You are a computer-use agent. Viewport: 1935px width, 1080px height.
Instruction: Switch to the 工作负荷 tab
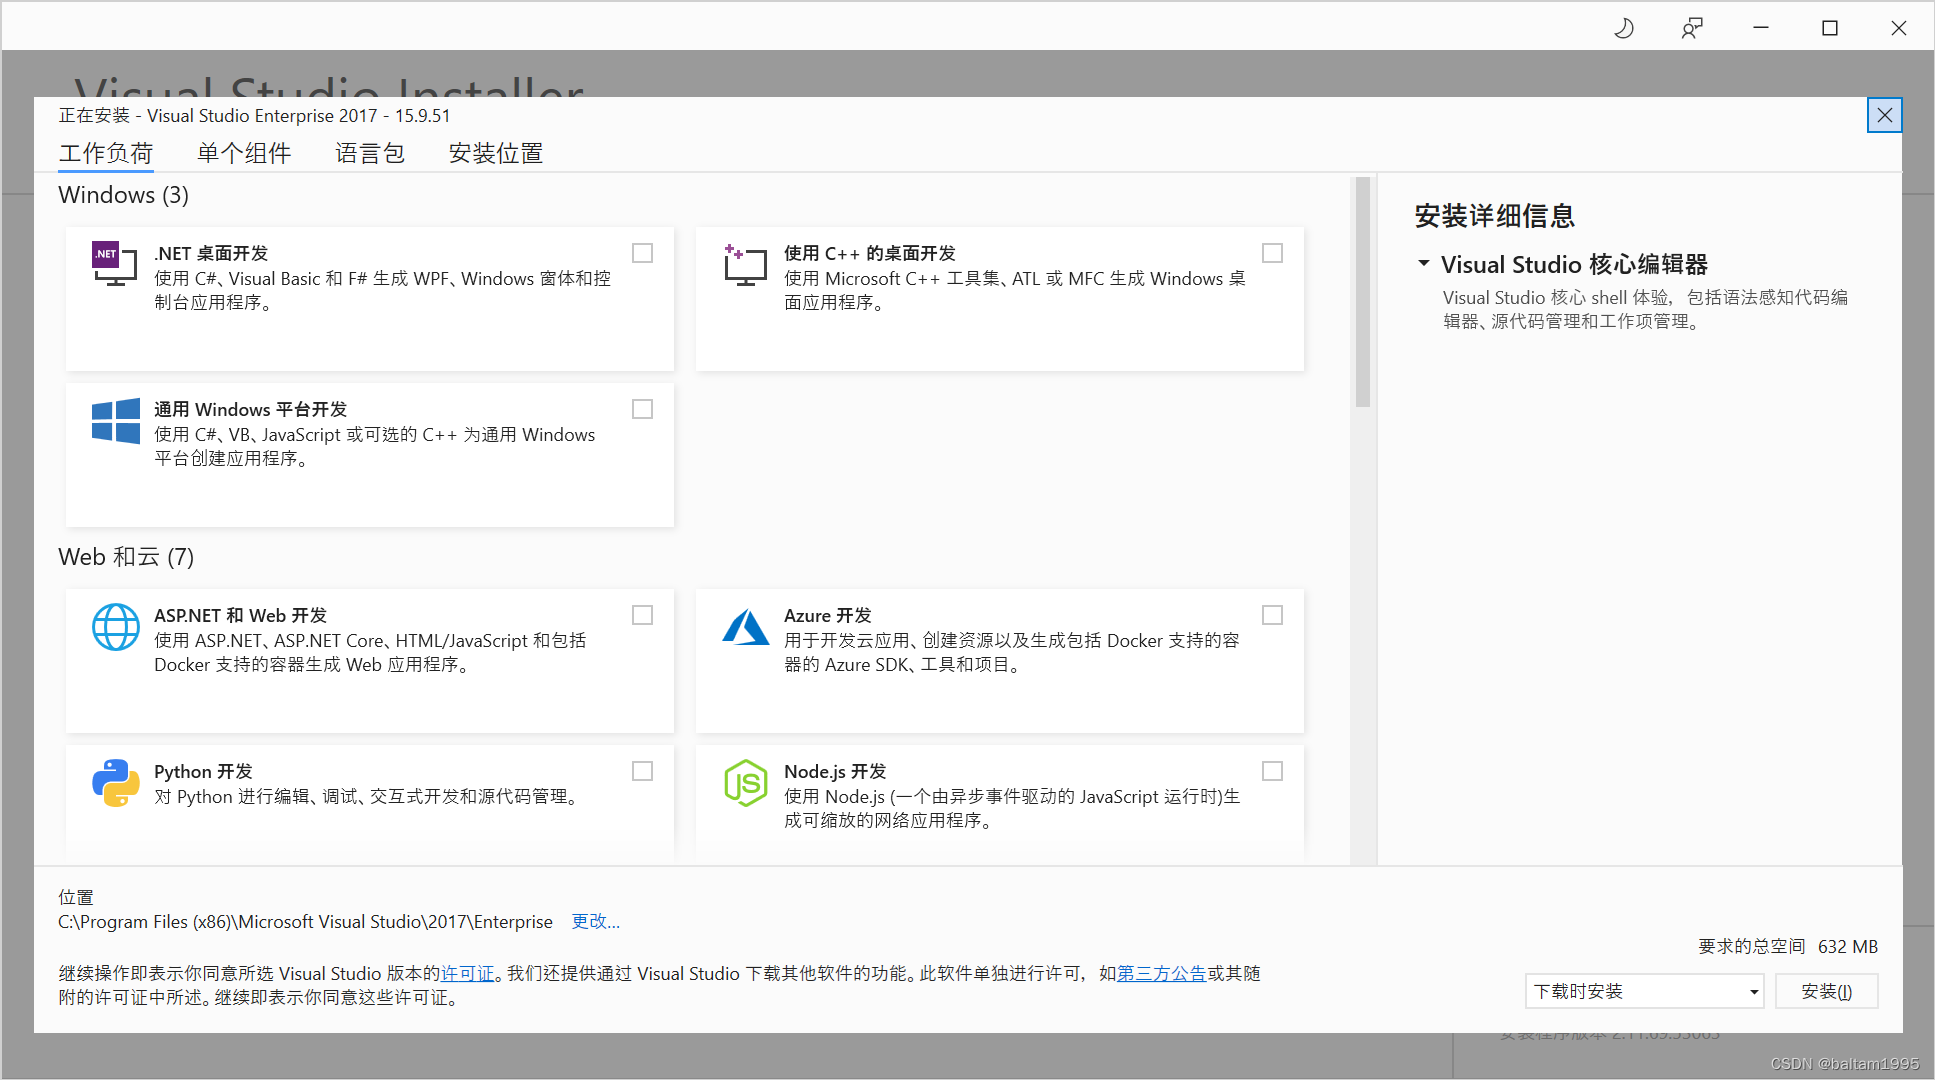pyautogui.click(x=106, y=153)
